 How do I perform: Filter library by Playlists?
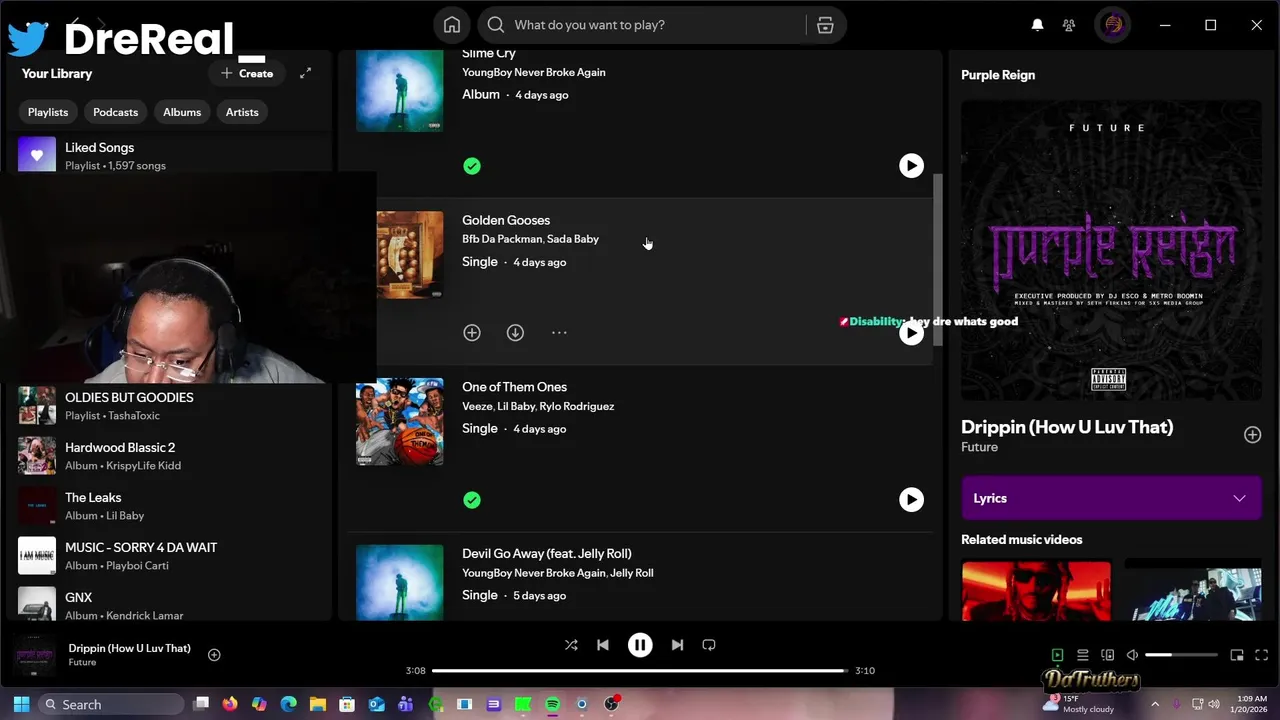click(x=48, y=112)
